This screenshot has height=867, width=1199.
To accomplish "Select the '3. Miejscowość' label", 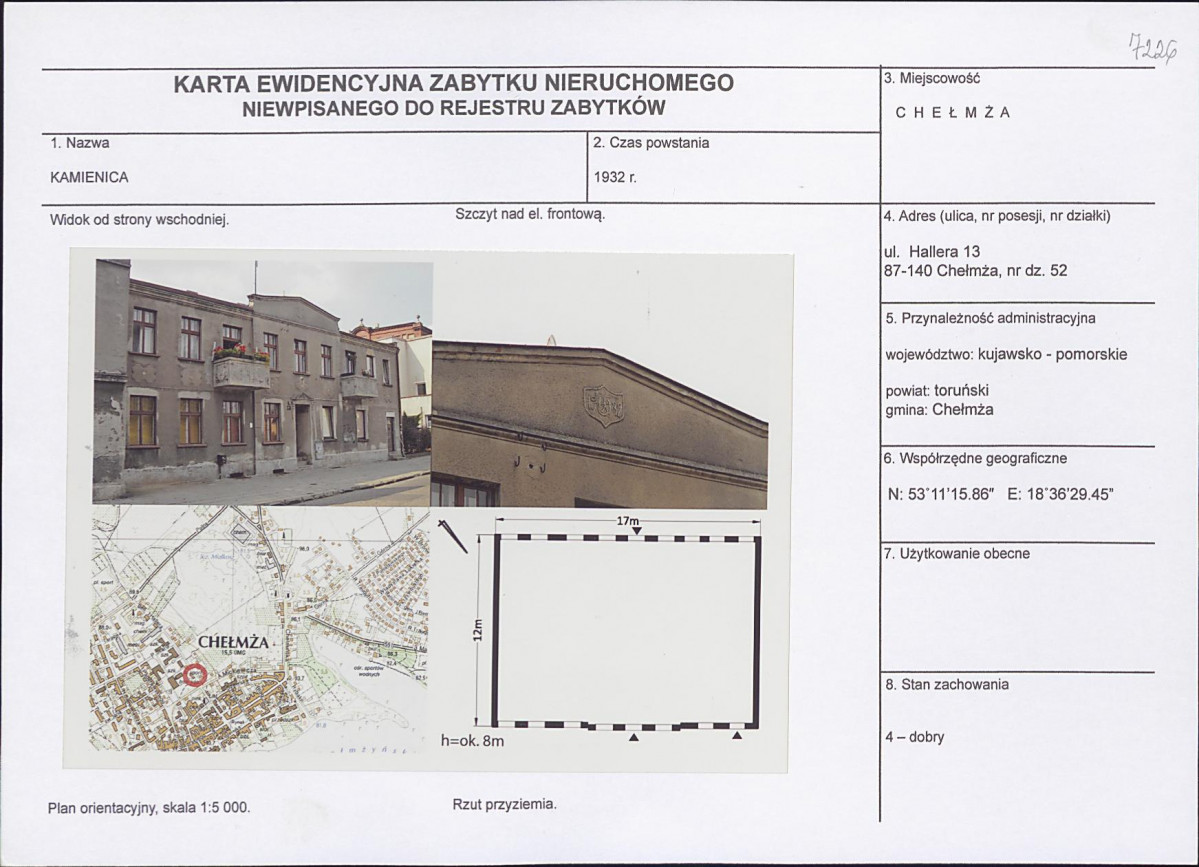I will [x=931, y=78].
